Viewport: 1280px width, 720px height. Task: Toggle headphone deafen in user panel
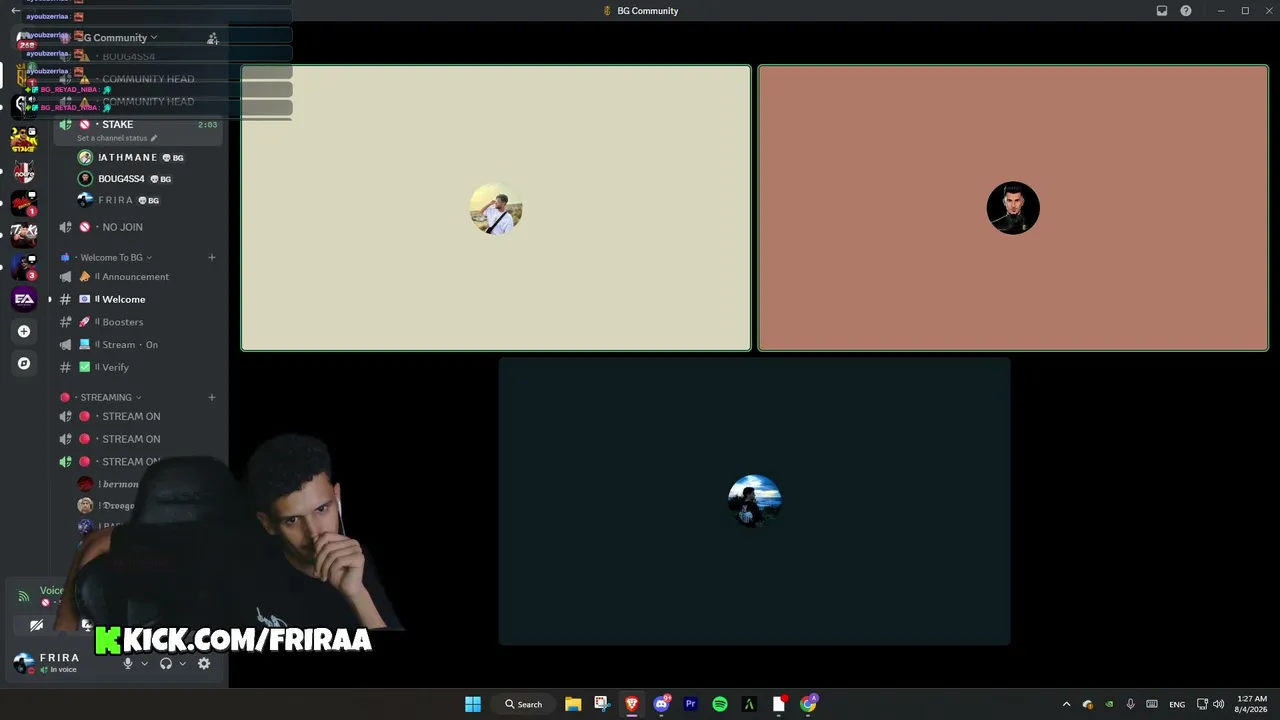166,663
